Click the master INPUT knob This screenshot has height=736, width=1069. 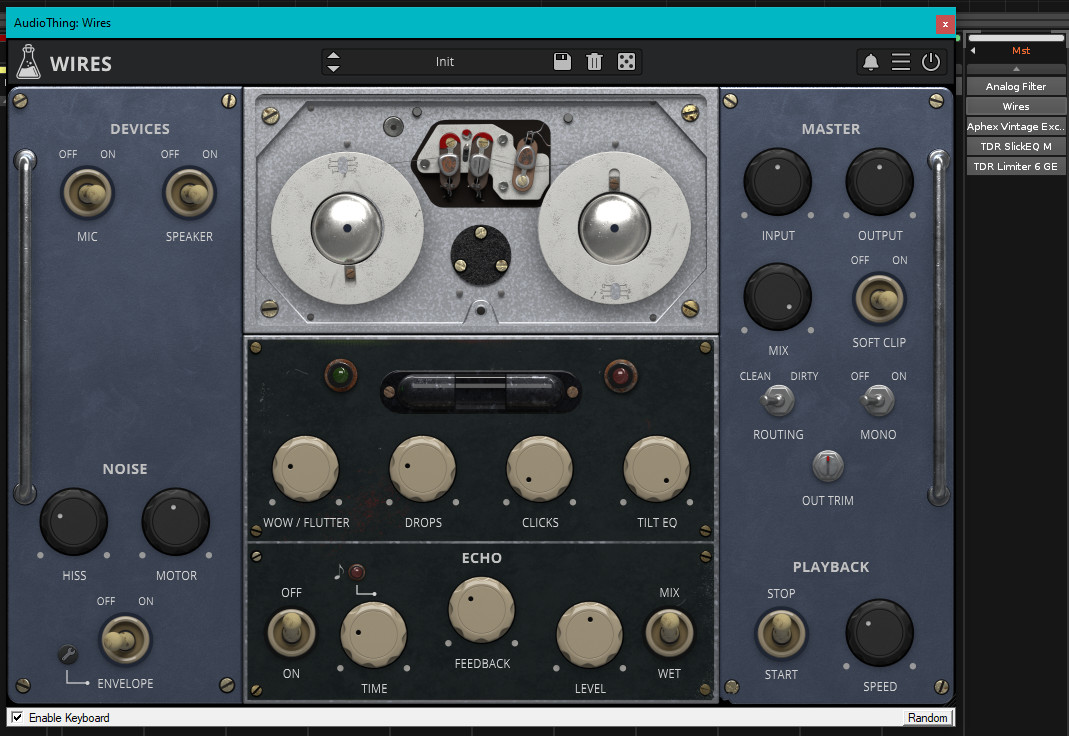click(778, 182)
